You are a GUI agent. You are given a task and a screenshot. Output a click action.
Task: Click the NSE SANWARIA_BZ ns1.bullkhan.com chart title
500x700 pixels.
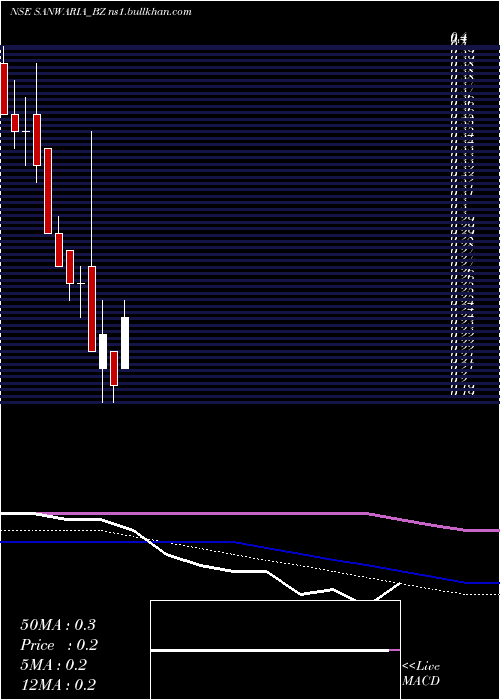(101, 12)
